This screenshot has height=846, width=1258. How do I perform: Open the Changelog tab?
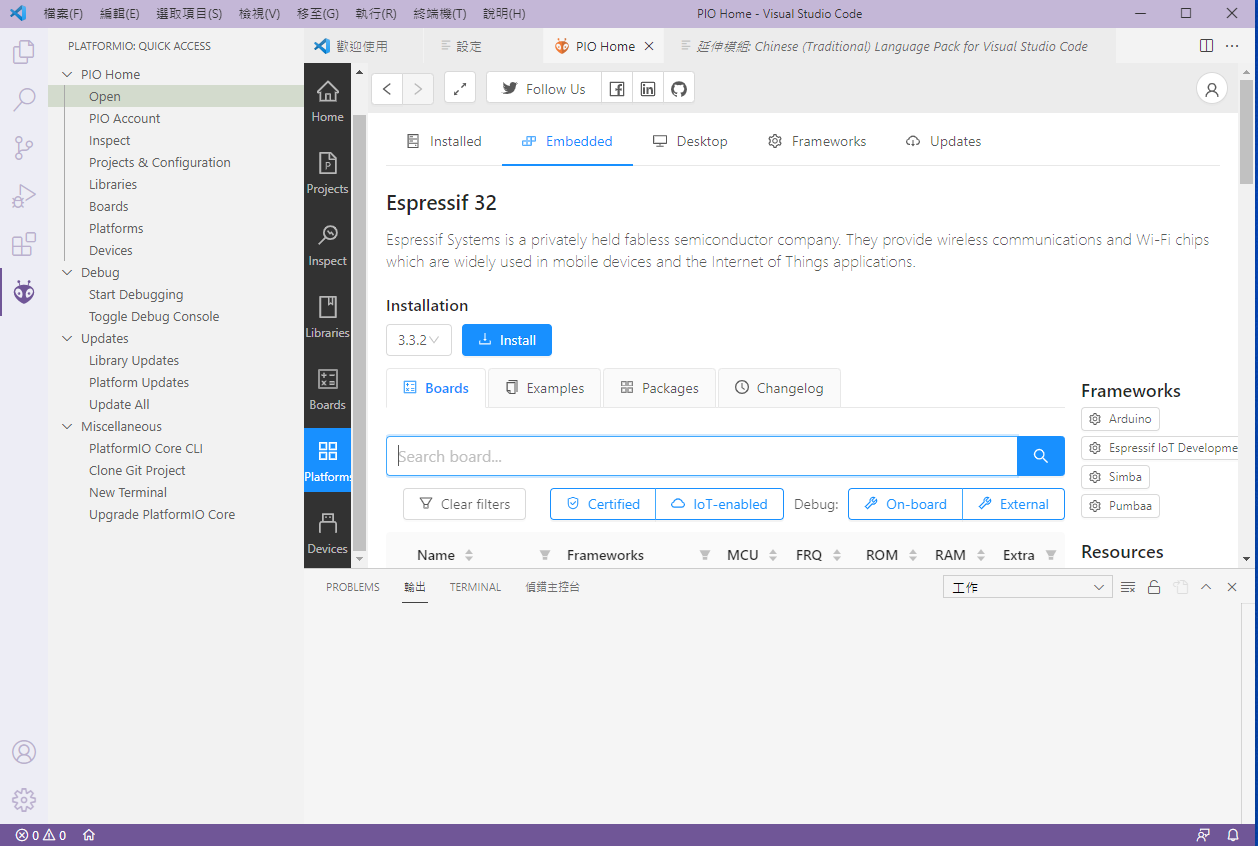pos(779,388)
